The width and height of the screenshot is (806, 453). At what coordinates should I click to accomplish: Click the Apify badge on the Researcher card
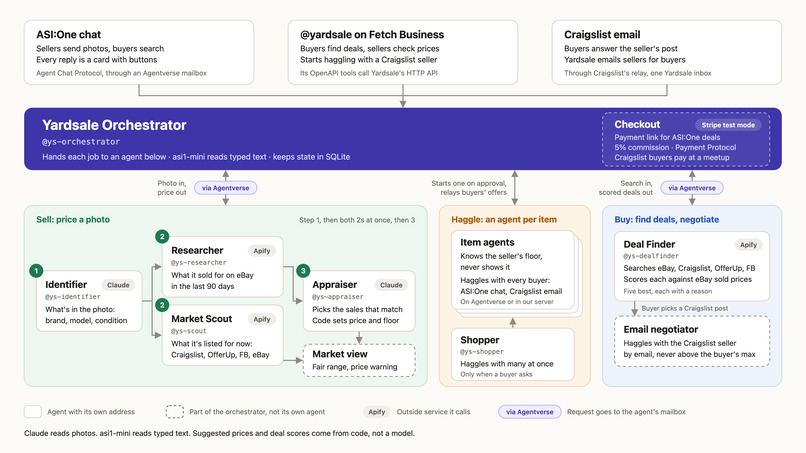[x=262, y=251]
